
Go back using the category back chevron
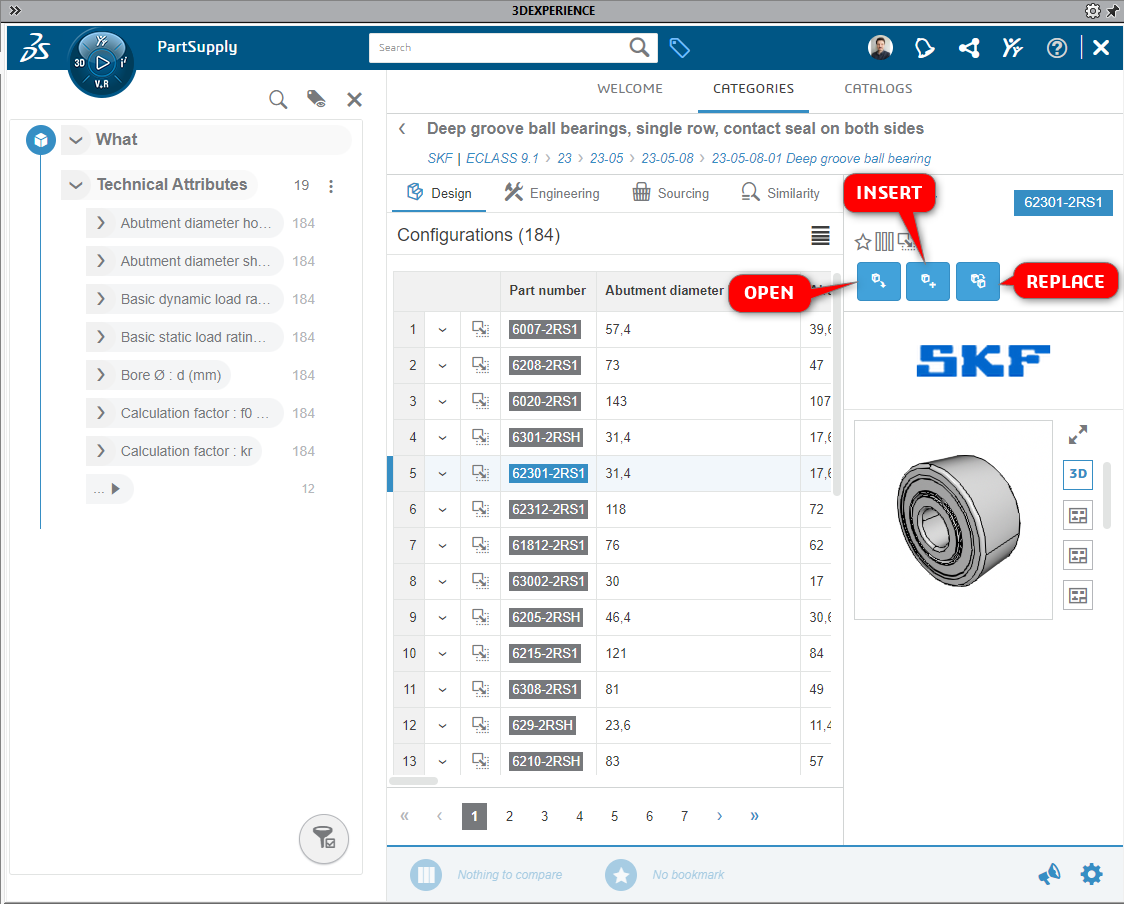click(402, 129)
